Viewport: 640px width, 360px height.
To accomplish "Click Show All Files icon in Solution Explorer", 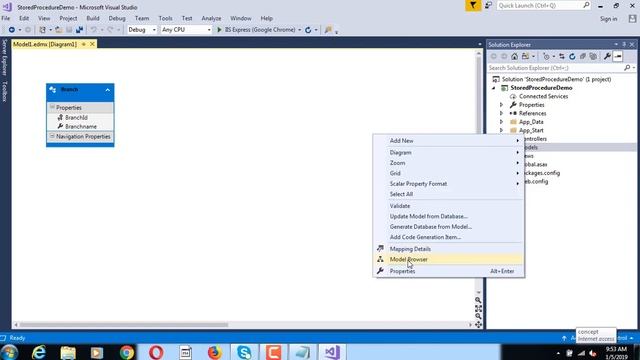I will tap(593, 57).
